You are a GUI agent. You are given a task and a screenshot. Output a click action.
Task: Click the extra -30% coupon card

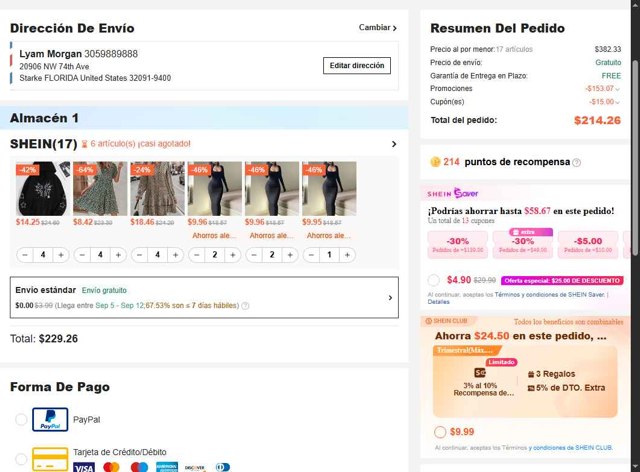pyautogui.click(x=523, y=244)
